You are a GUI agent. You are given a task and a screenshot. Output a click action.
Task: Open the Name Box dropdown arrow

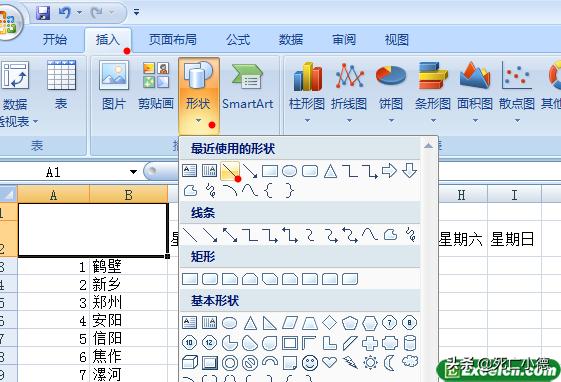pyautogui.click(x=133, y=172)
